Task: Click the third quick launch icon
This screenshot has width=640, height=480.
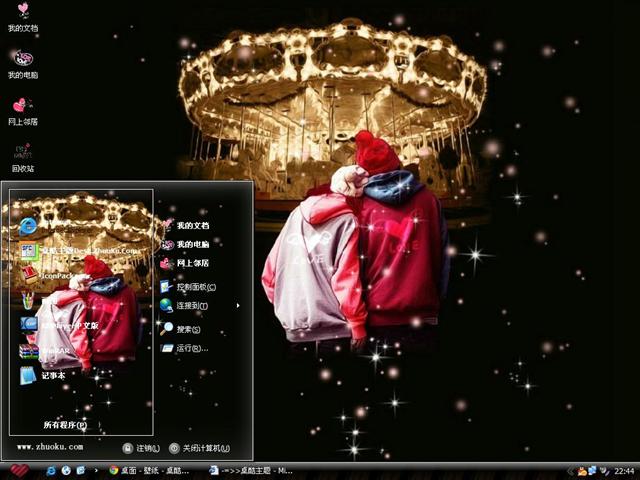Action: [x=81, y=471]
